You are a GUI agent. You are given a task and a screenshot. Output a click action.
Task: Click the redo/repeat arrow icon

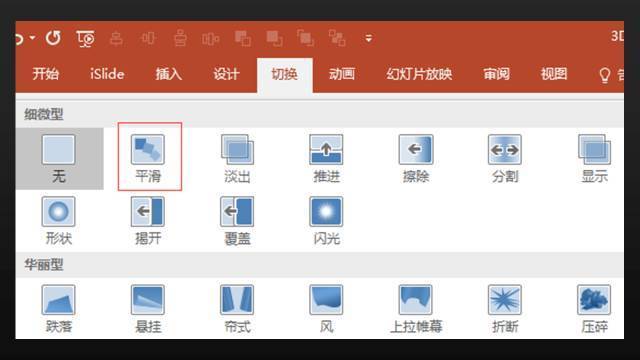[x=53, y=38]
